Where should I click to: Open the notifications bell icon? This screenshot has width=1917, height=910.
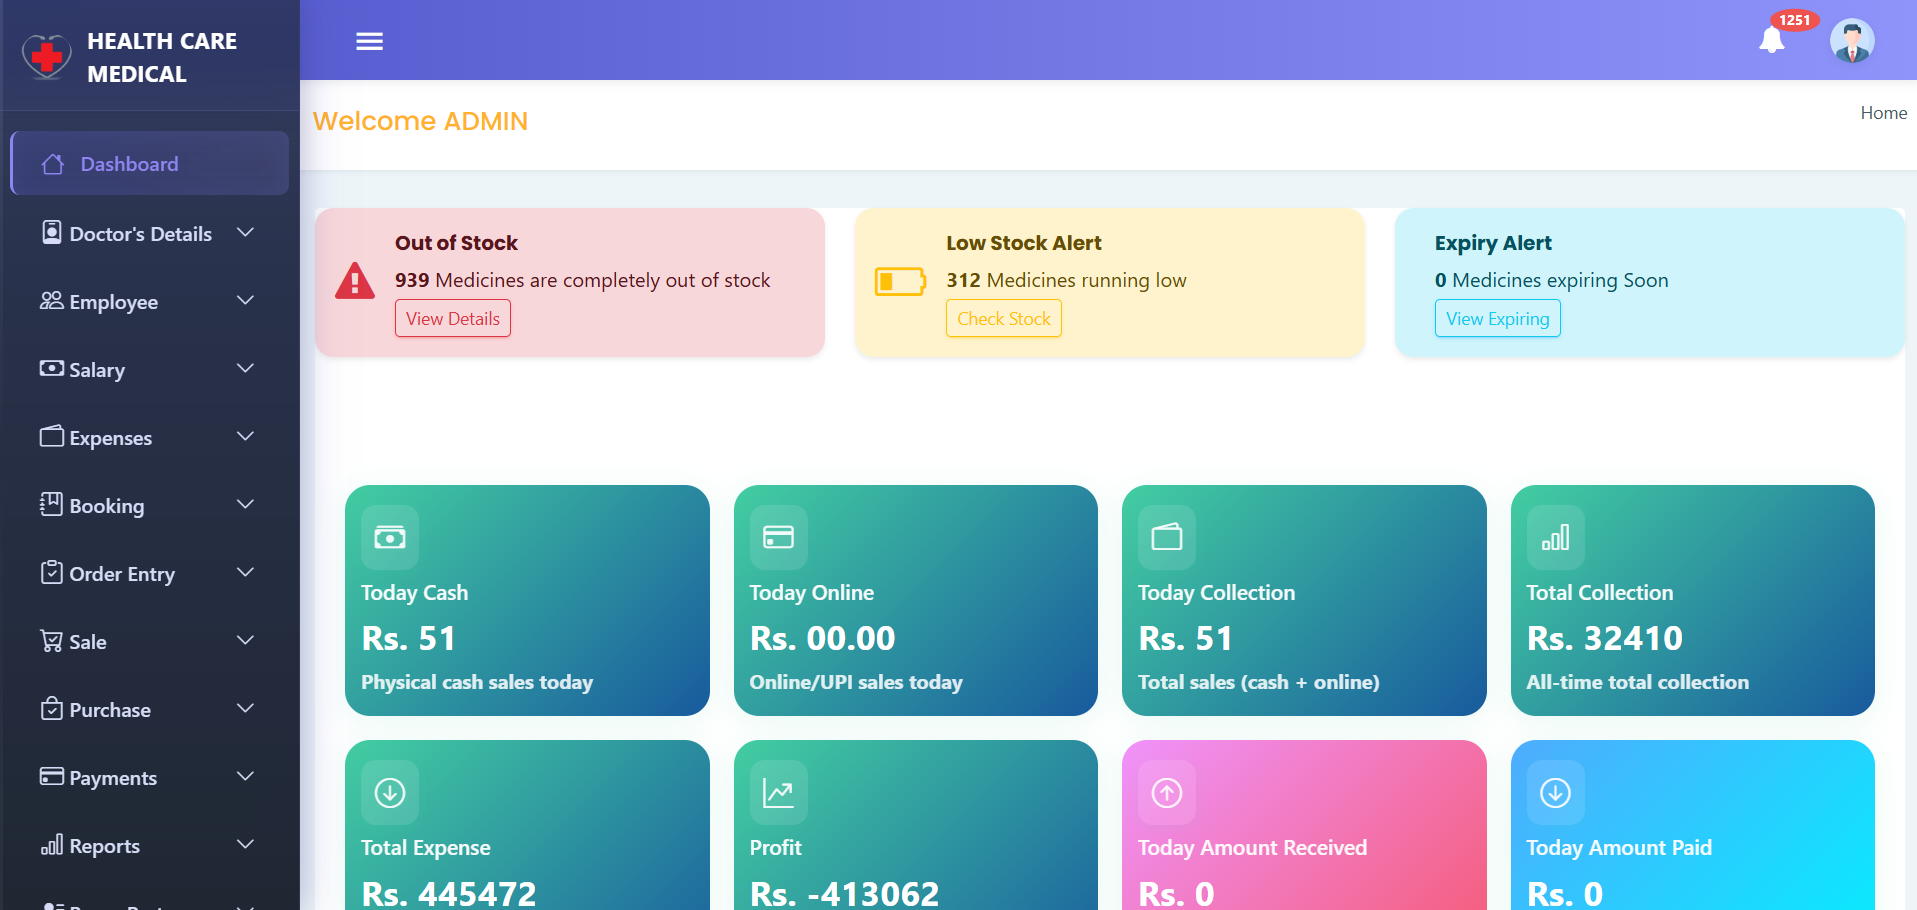1772,40
